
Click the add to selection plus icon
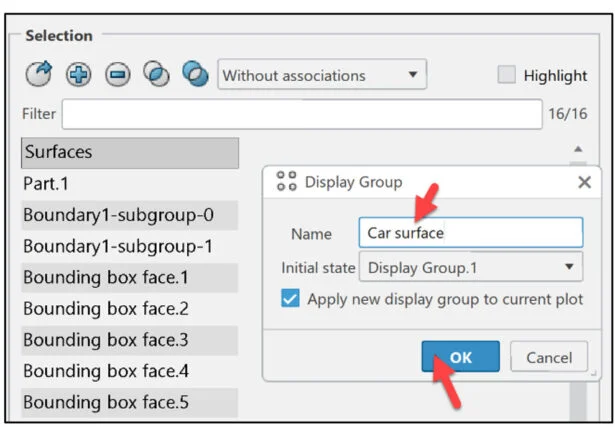pos(78,76)
